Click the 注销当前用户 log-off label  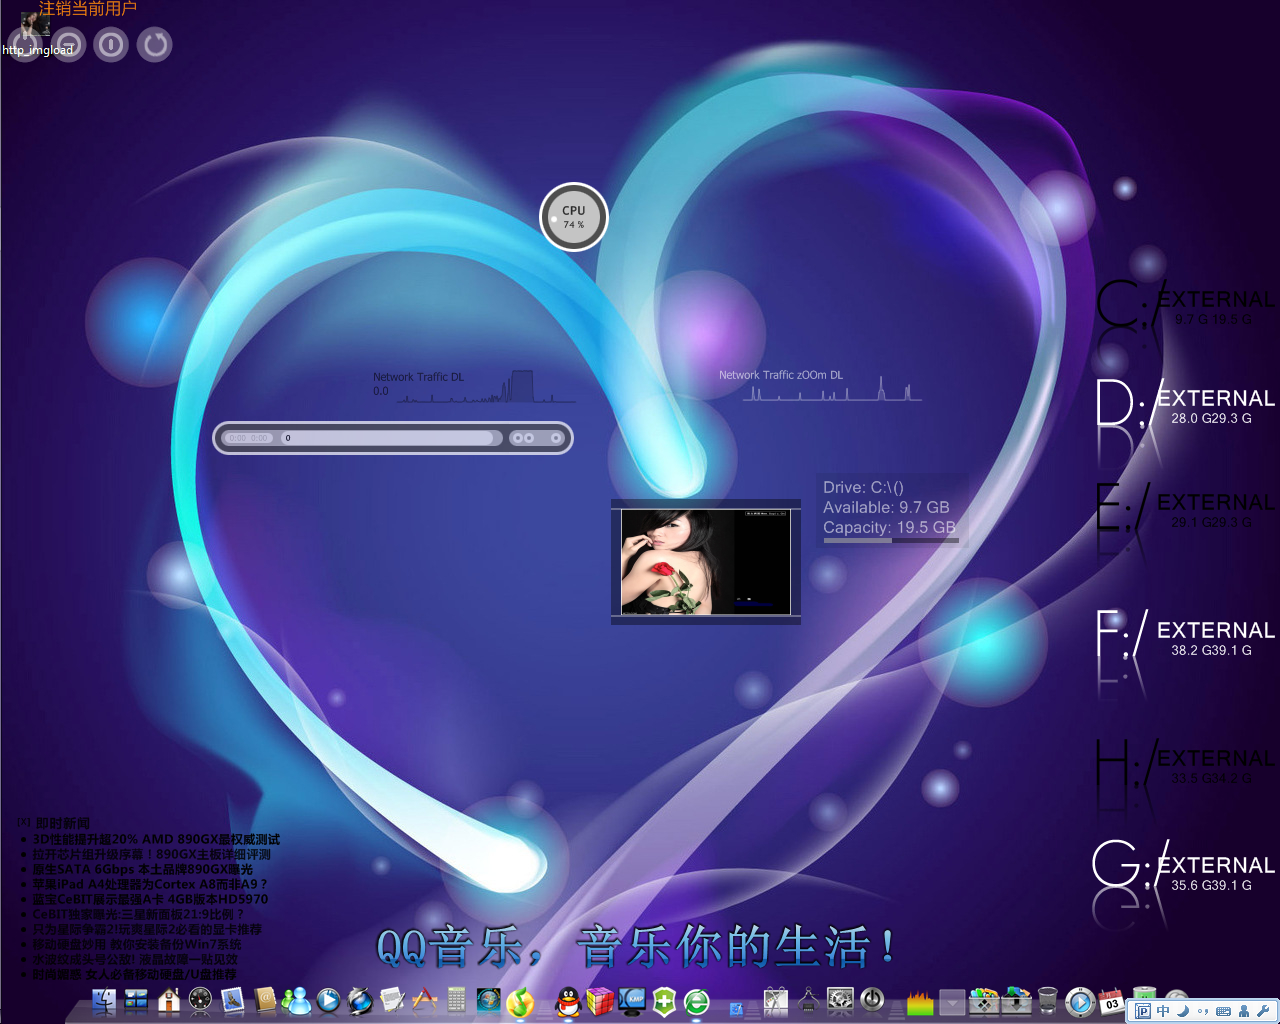[x=87, y=9]
